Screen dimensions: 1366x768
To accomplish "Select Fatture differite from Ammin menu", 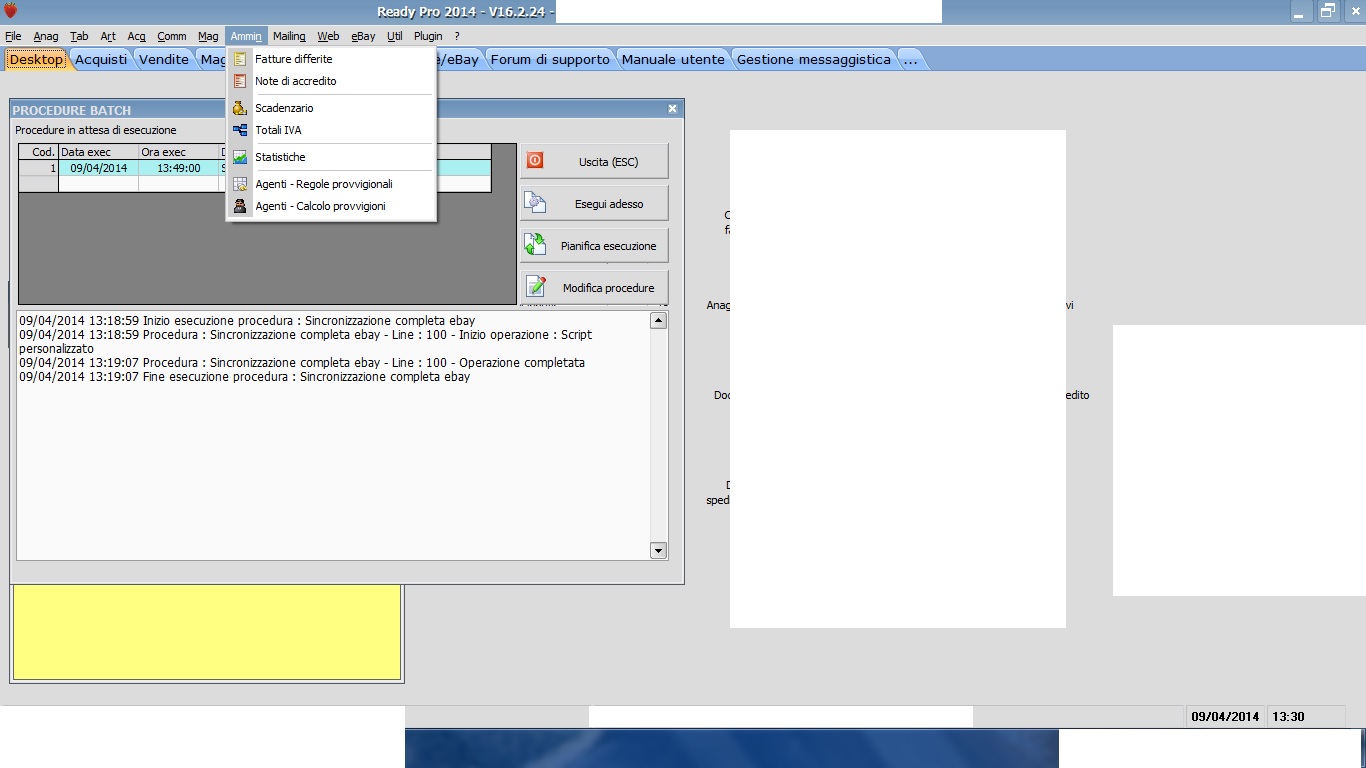I will 332,59.
